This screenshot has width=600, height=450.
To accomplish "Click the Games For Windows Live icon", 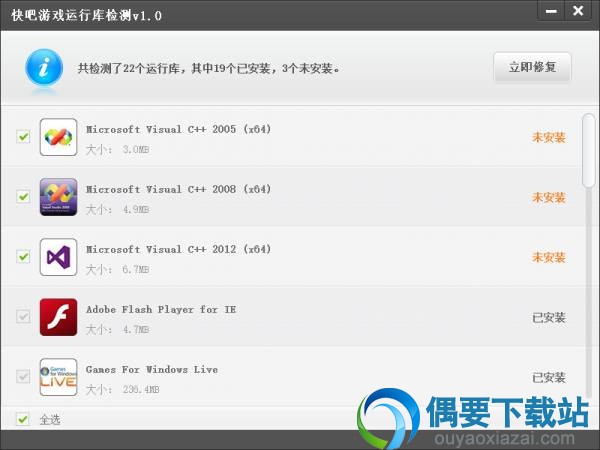I will click(x=59, y=377).
